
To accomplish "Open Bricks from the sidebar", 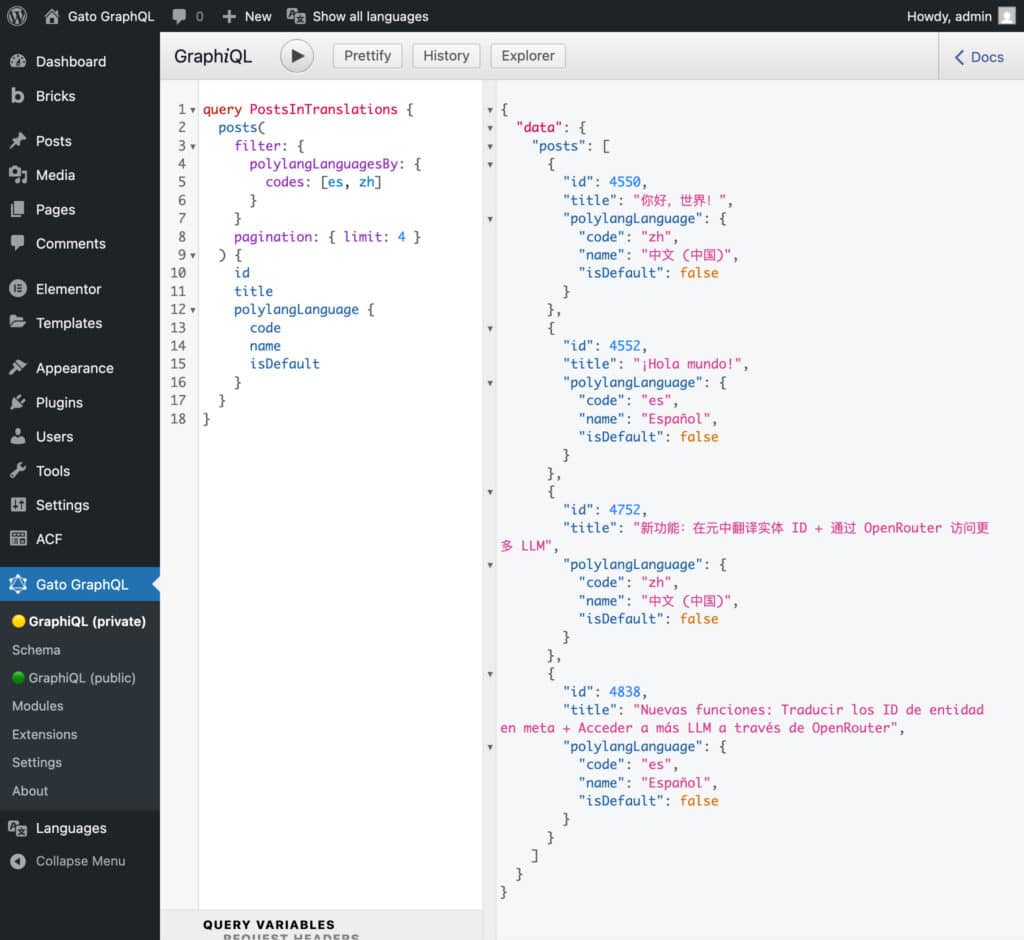I will tap(55, 96).
